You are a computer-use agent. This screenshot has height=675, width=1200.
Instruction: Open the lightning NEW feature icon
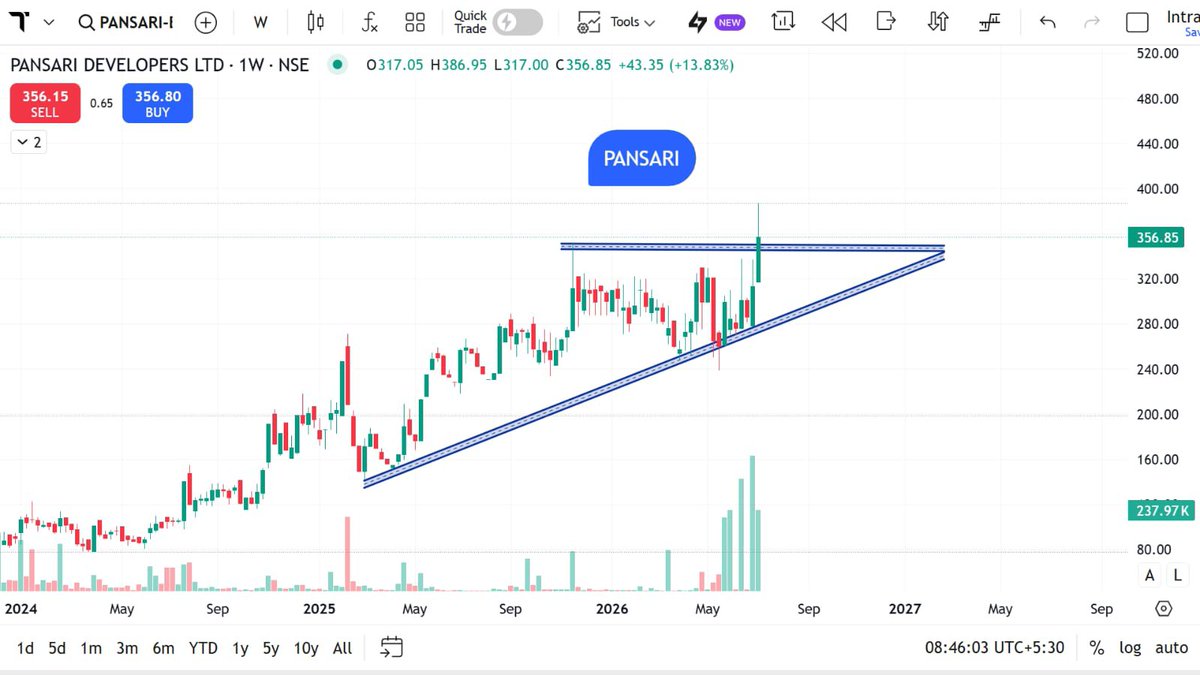tap(716, 22)
